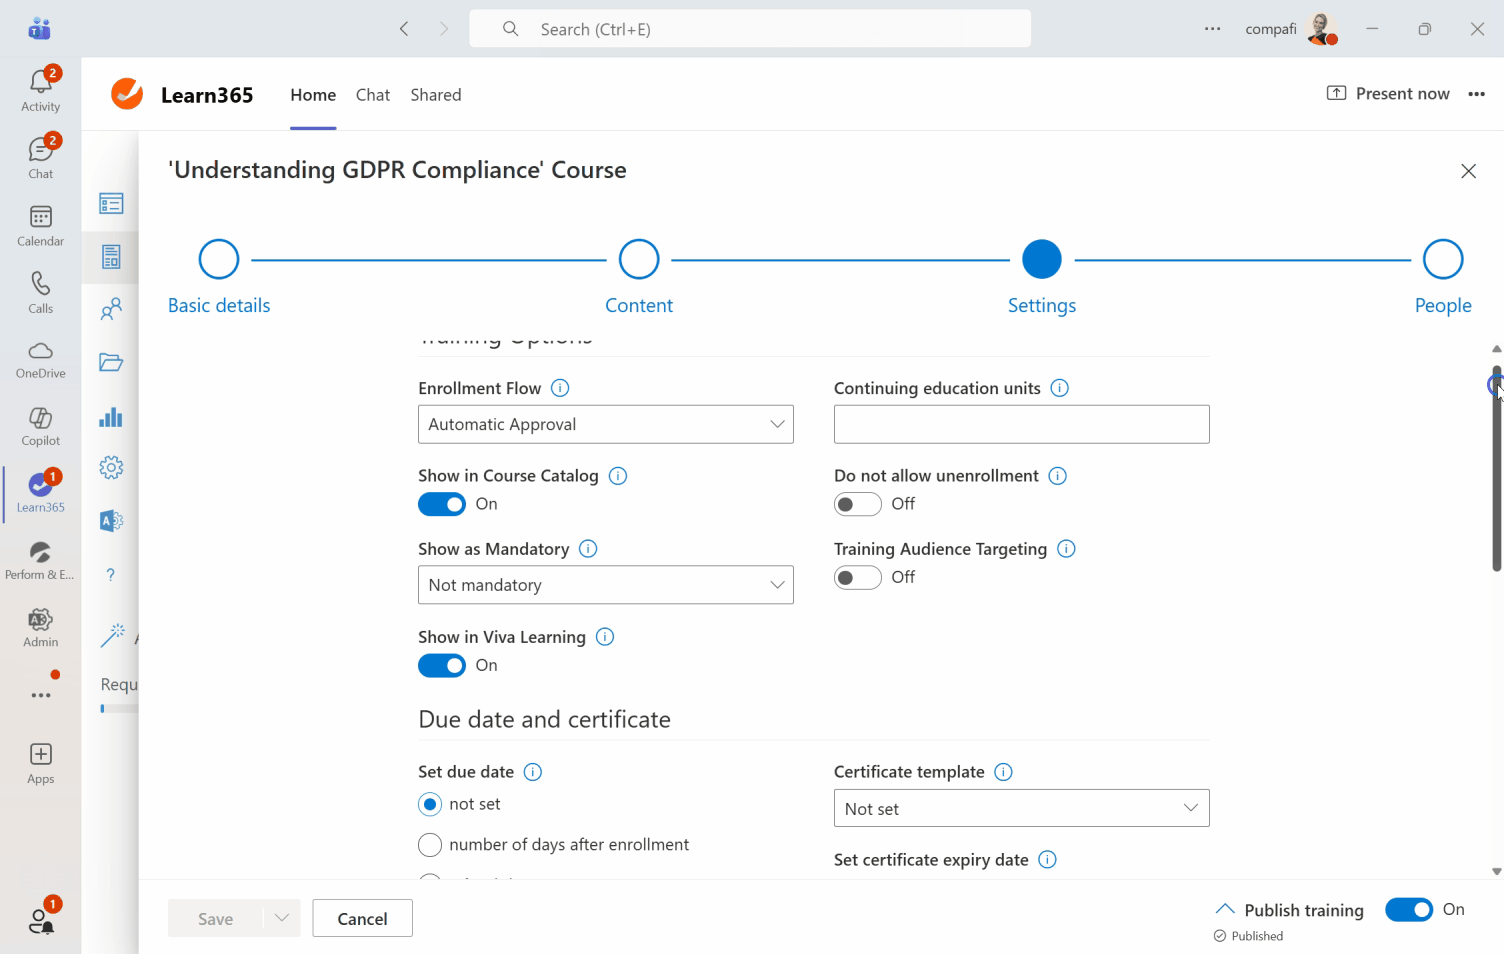Open the Enrollment Flow dropdown
Viewport: 1504px width, 954px height.
[x=605, y=424]
